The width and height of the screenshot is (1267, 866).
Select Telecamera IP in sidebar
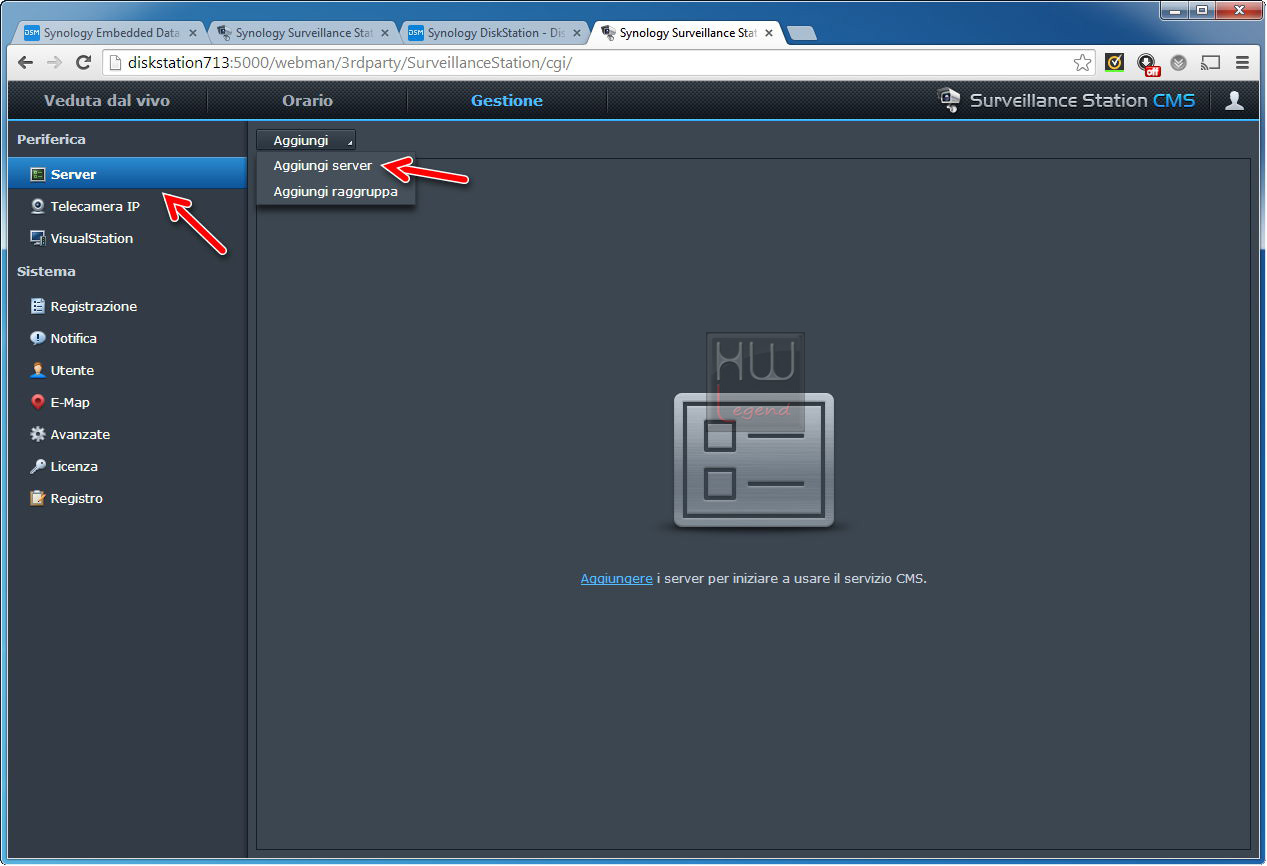(x=127, y=207)
